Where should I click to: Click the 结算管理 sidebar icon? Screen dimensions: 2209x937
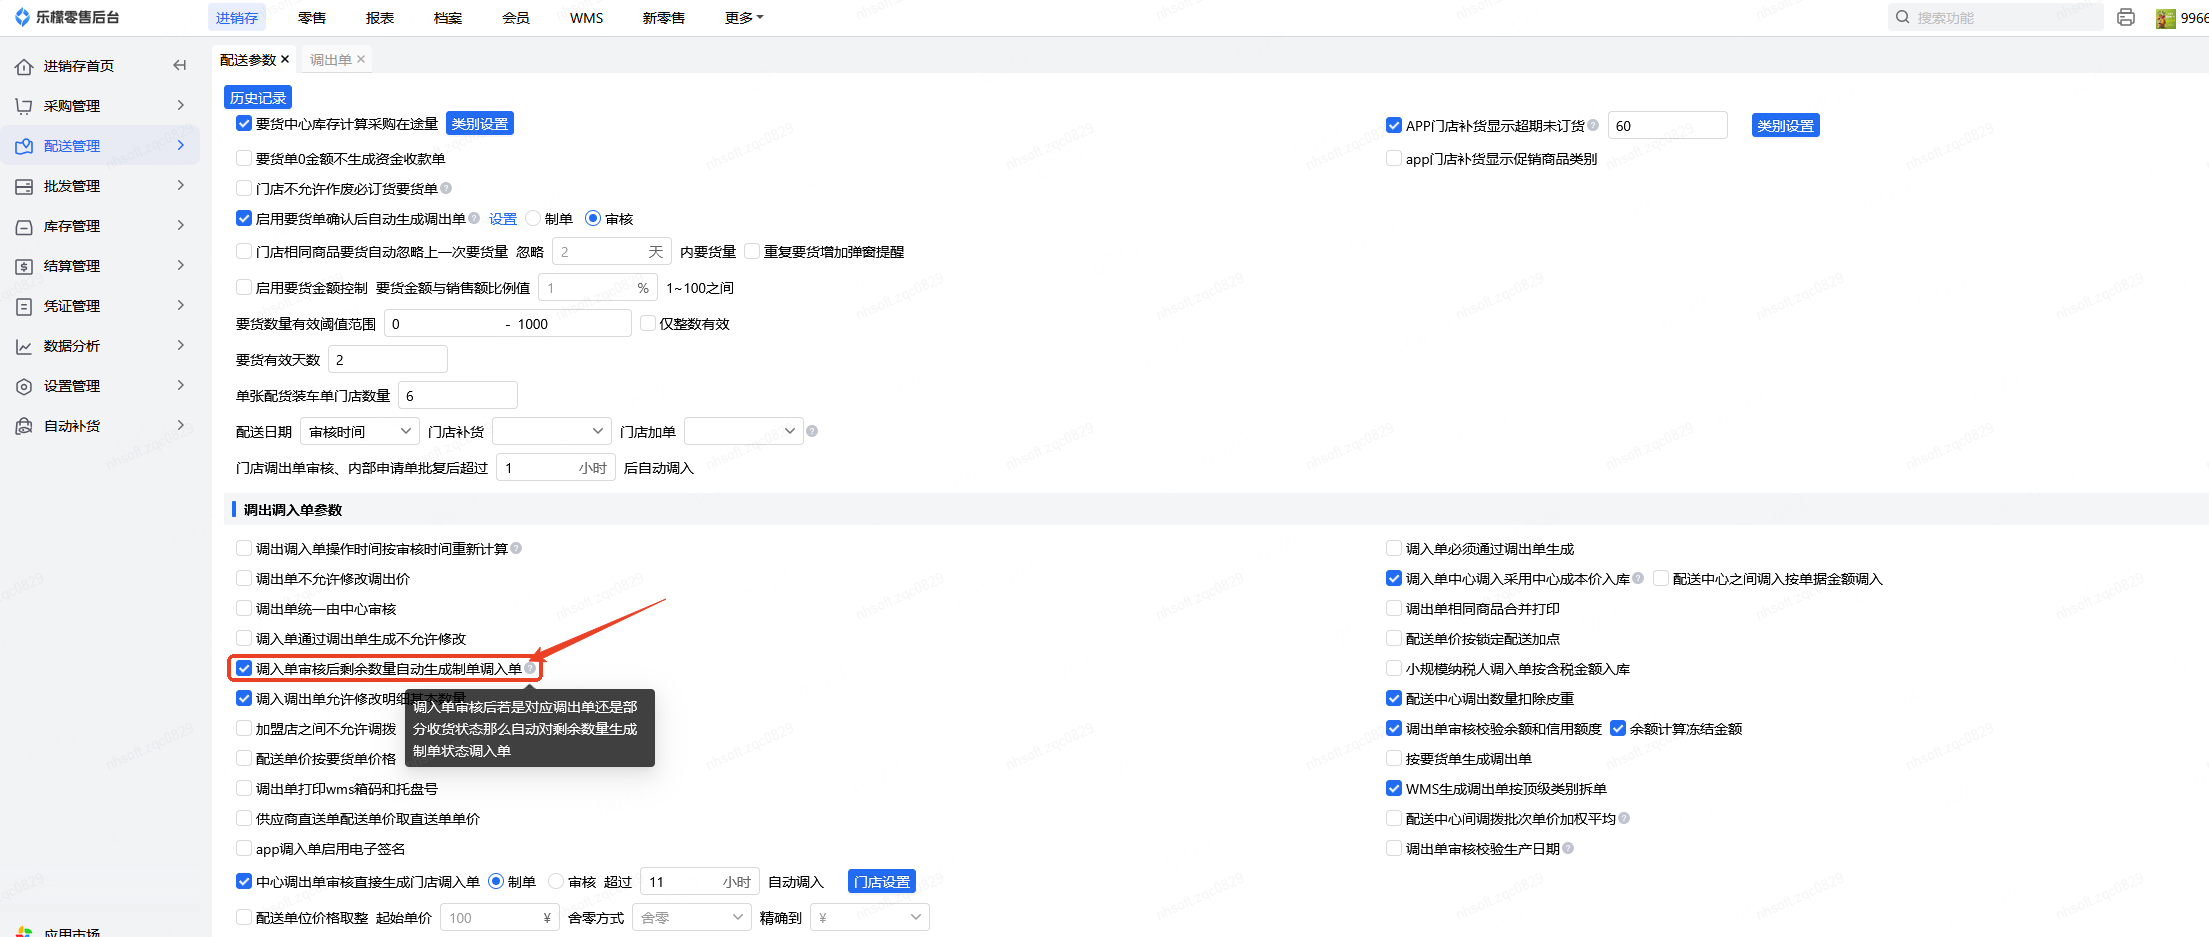pyautogui.click(x=24, y=266)
